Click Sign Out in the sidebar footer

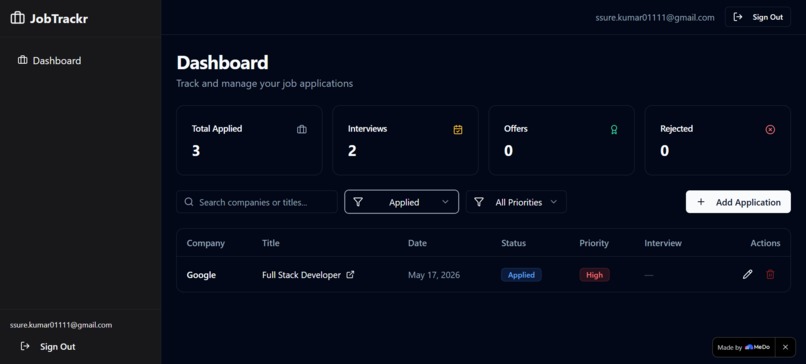point(48,347)
